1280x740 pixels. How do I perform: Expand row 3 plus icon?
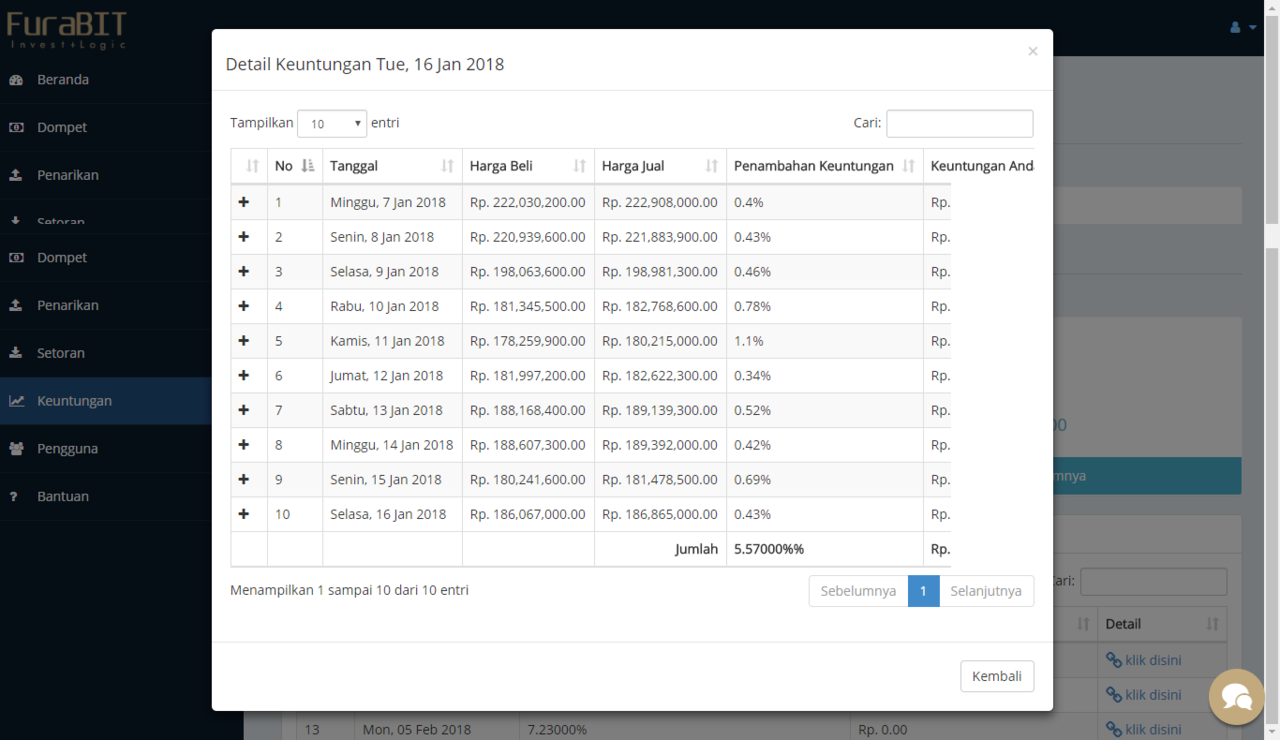(244, 271)
